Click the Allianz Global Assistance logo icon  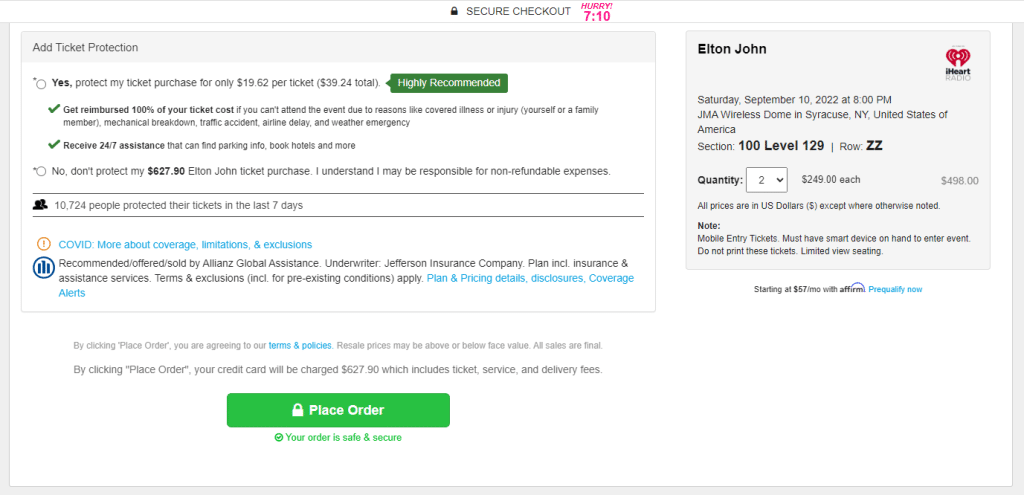[x=44, y=267]
